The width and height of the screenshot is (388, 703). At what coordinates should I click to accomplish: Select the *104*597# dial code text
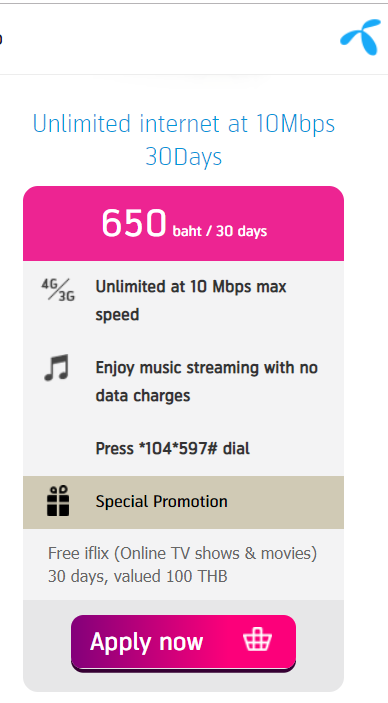pyautogui.click(x=174, y=449)
